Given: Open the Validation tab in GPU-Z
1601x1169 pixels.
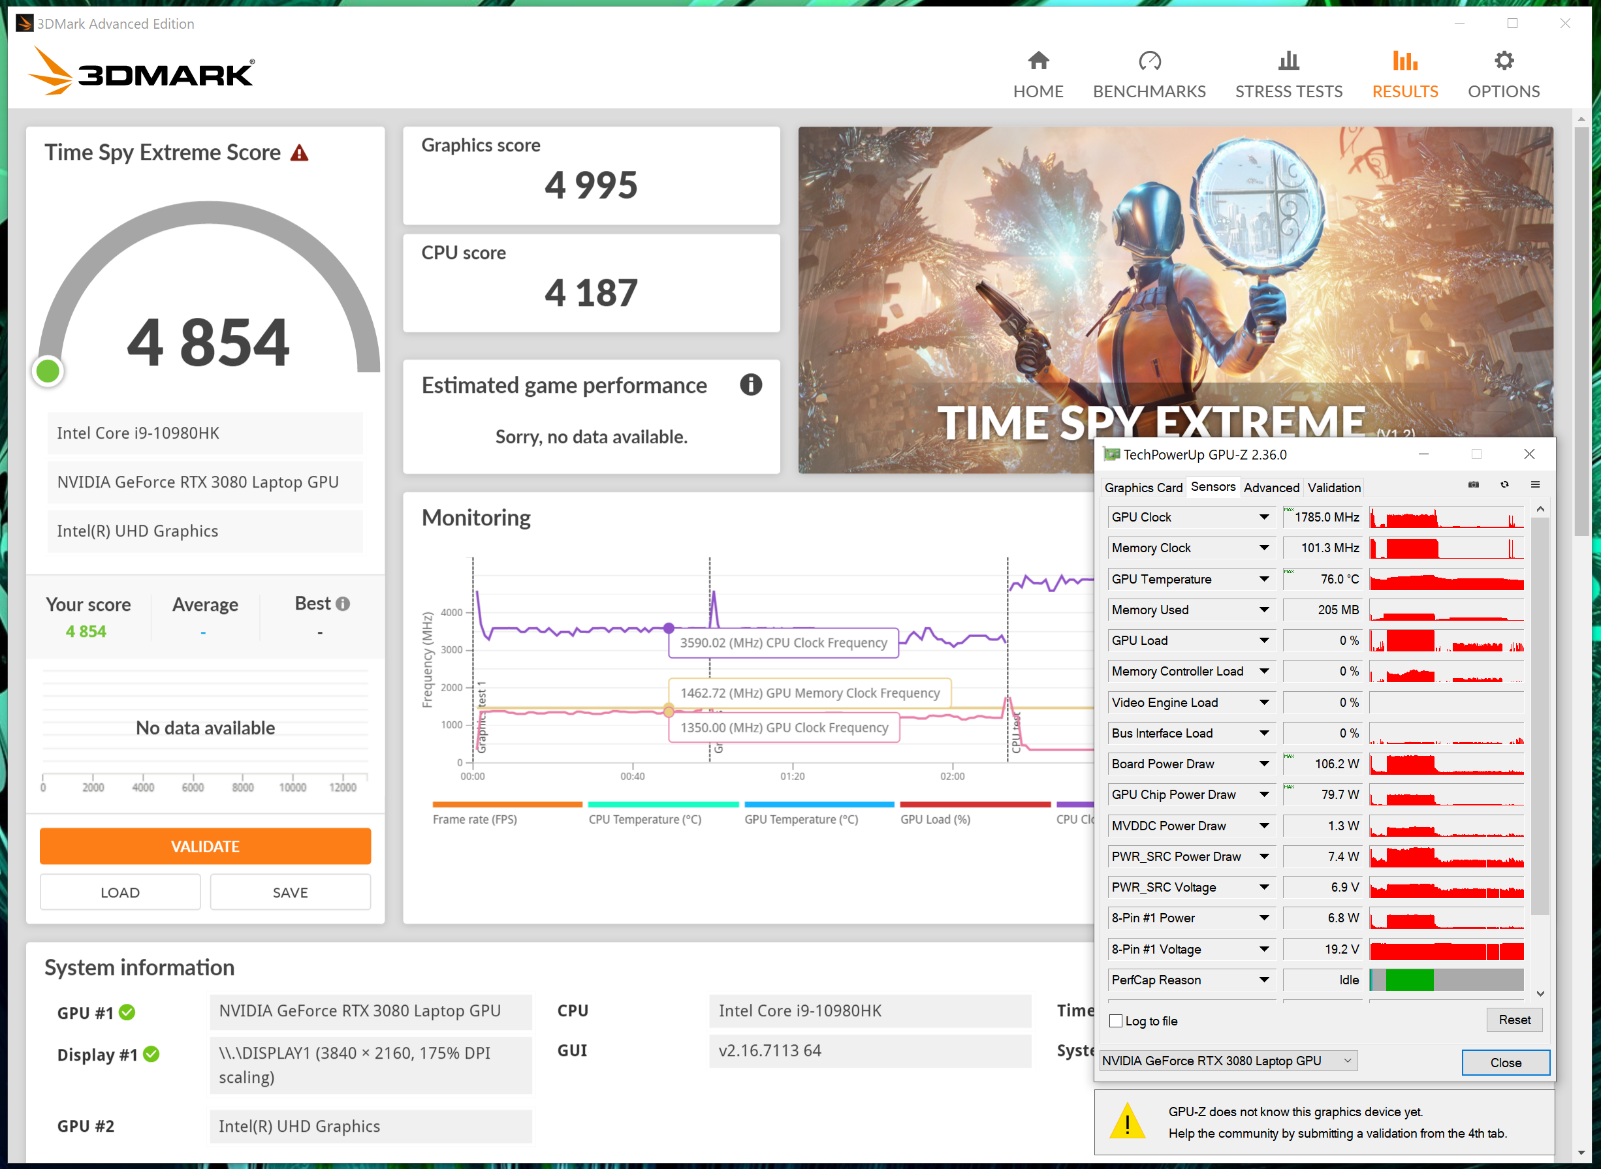Looking at the screenshot, I should pyautogui.click(x=1334, y=488).
